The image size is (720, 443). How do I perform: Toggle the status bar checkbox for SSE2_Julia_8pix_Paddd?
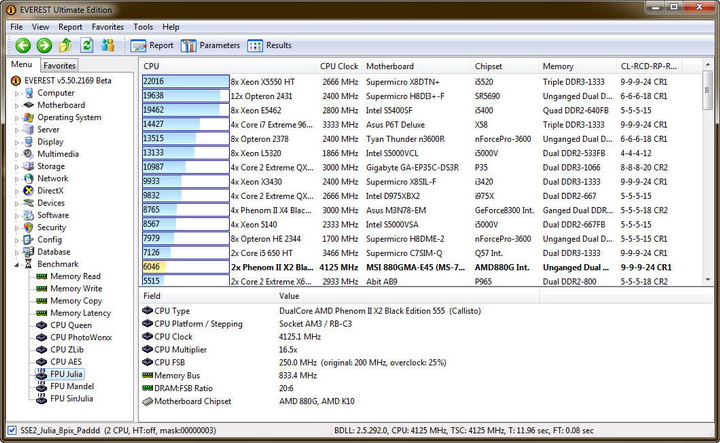12,430
